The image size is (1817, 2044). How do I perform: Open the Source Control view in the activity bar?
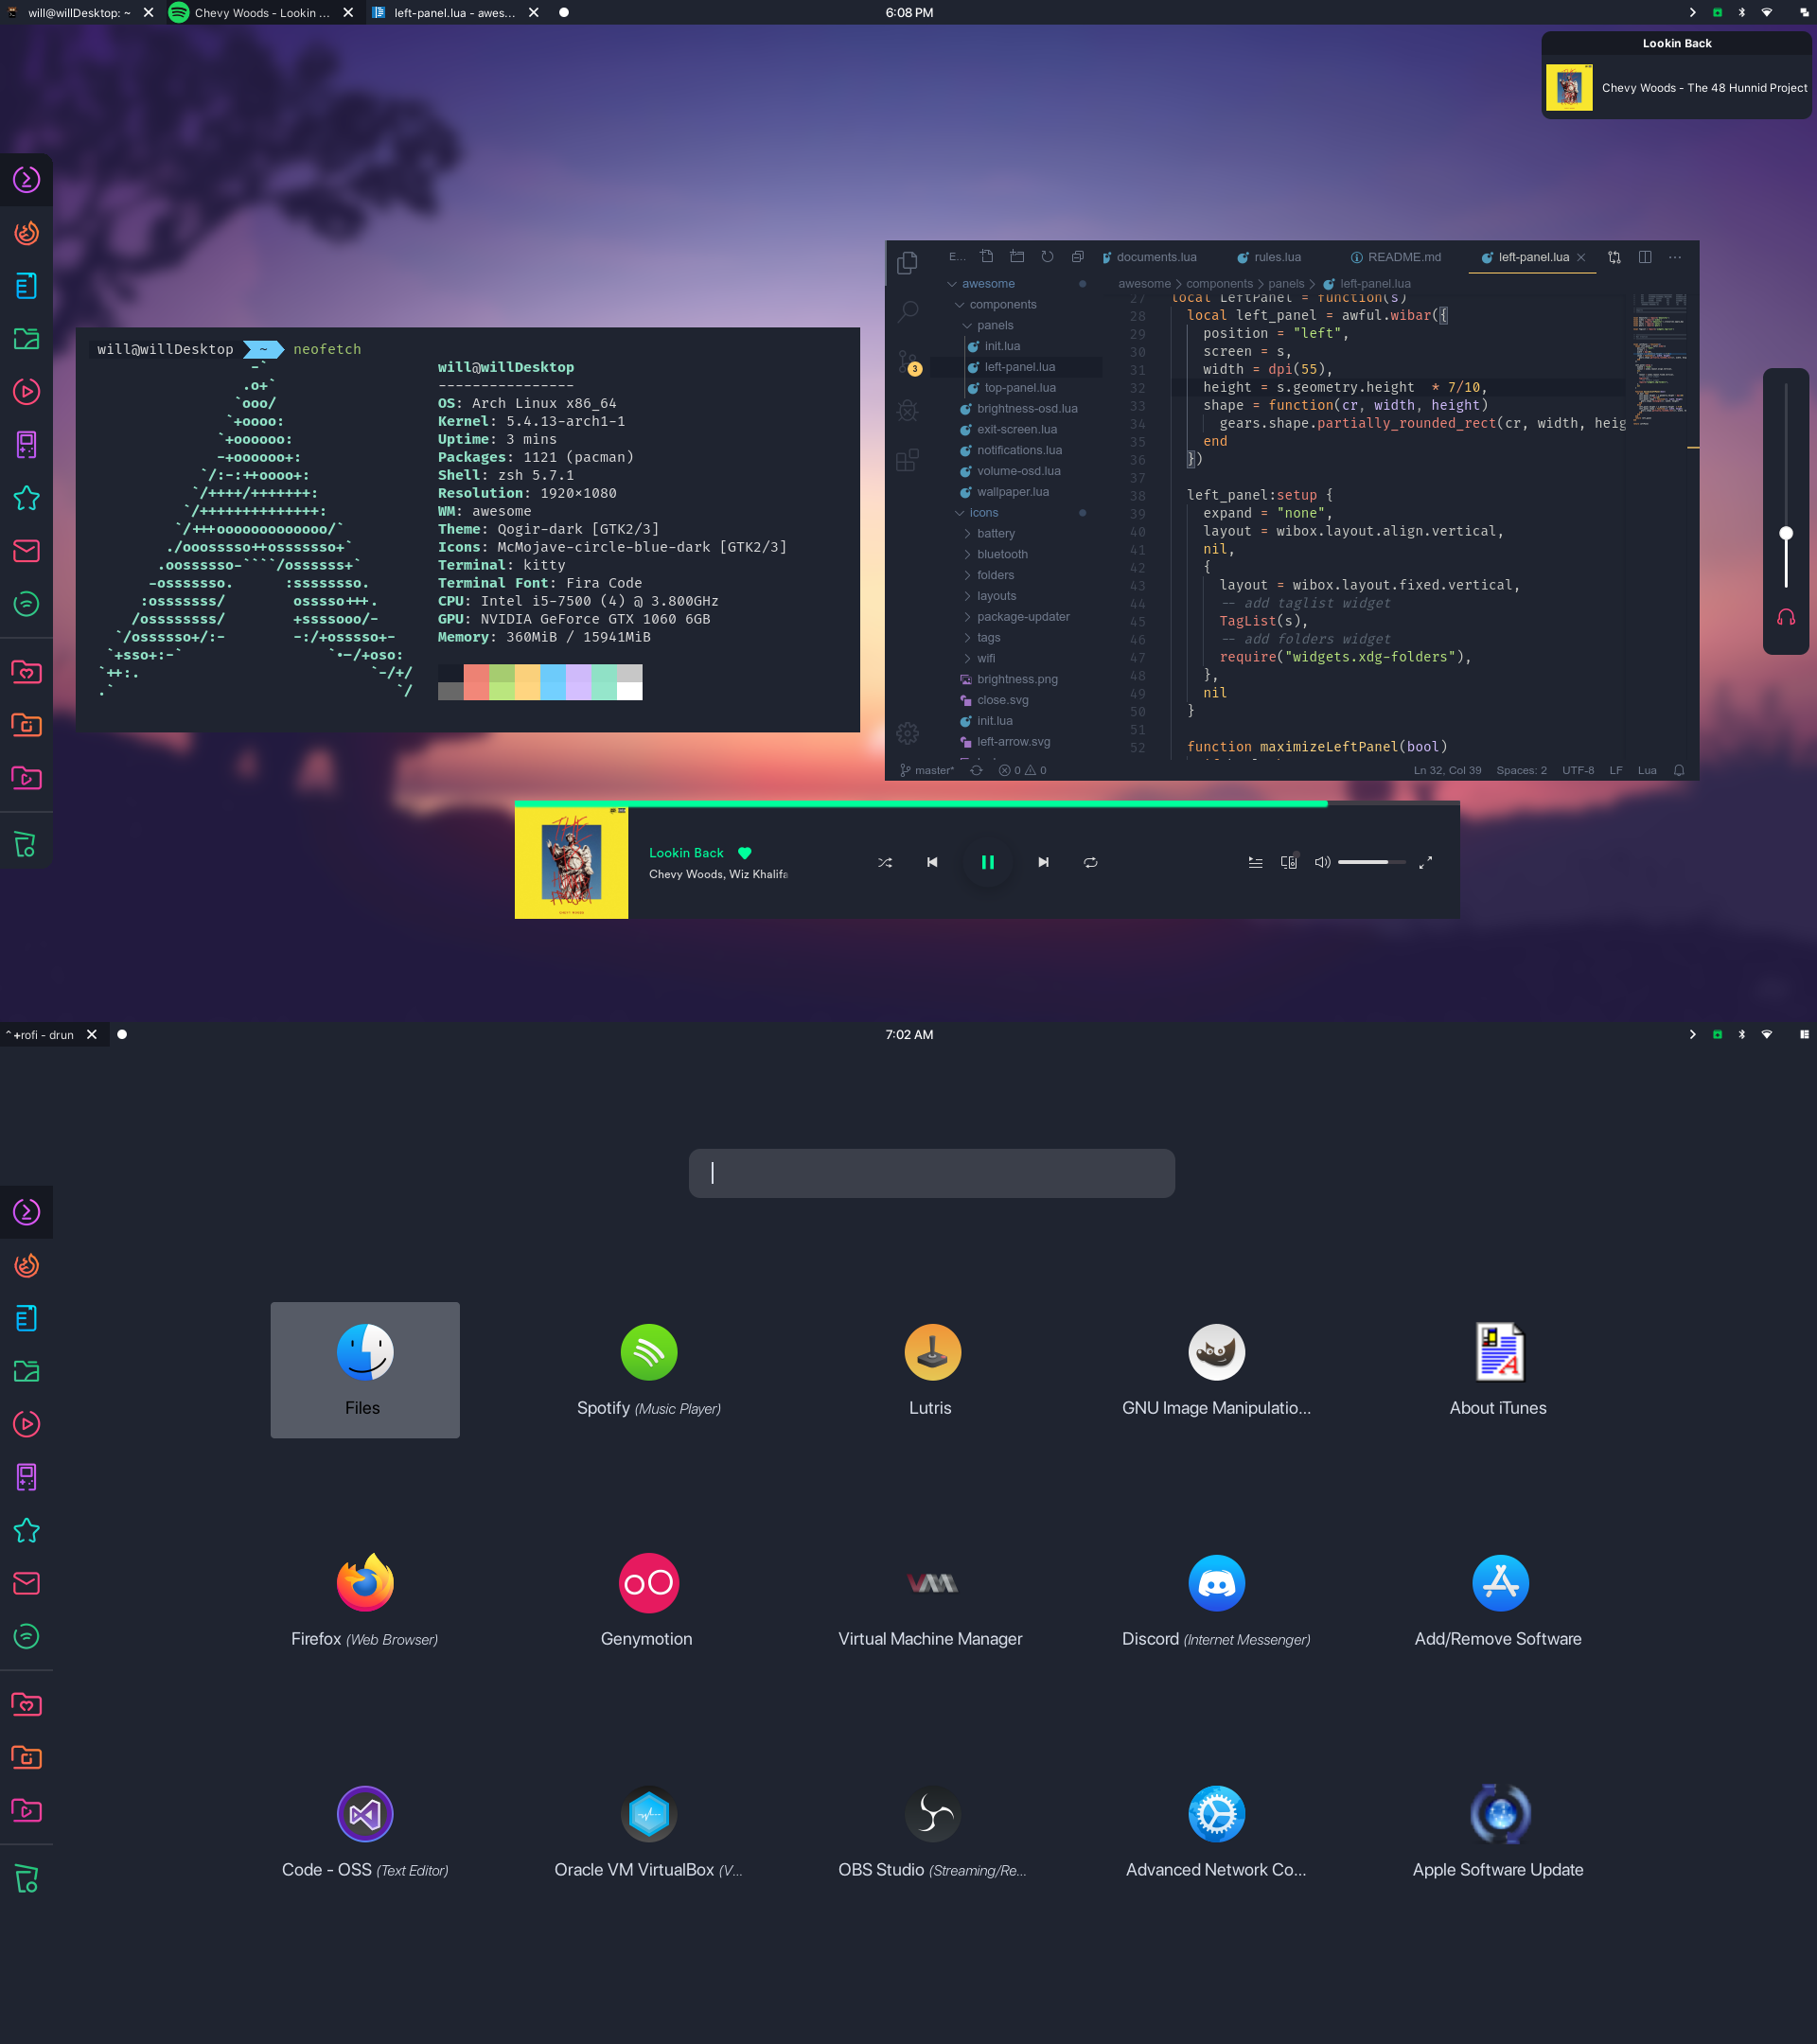point(908,361)
